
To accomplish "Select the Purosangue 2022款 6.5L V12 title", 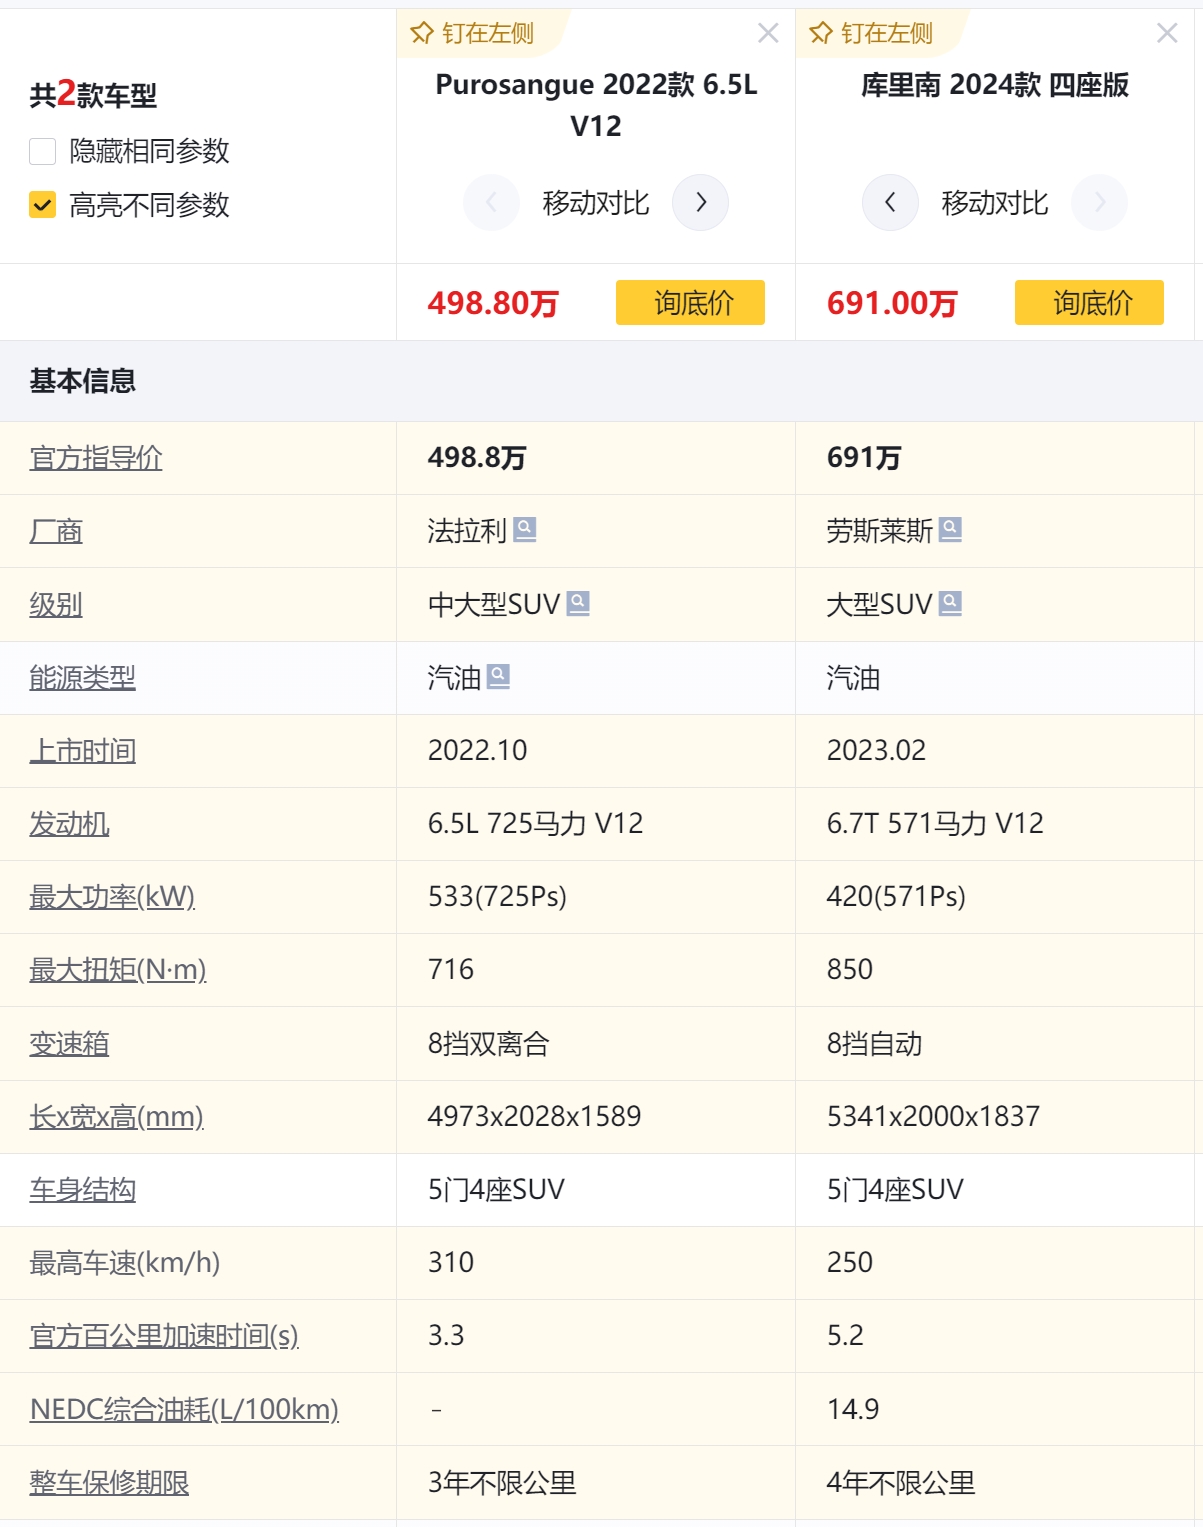I will tap(596, 105).
